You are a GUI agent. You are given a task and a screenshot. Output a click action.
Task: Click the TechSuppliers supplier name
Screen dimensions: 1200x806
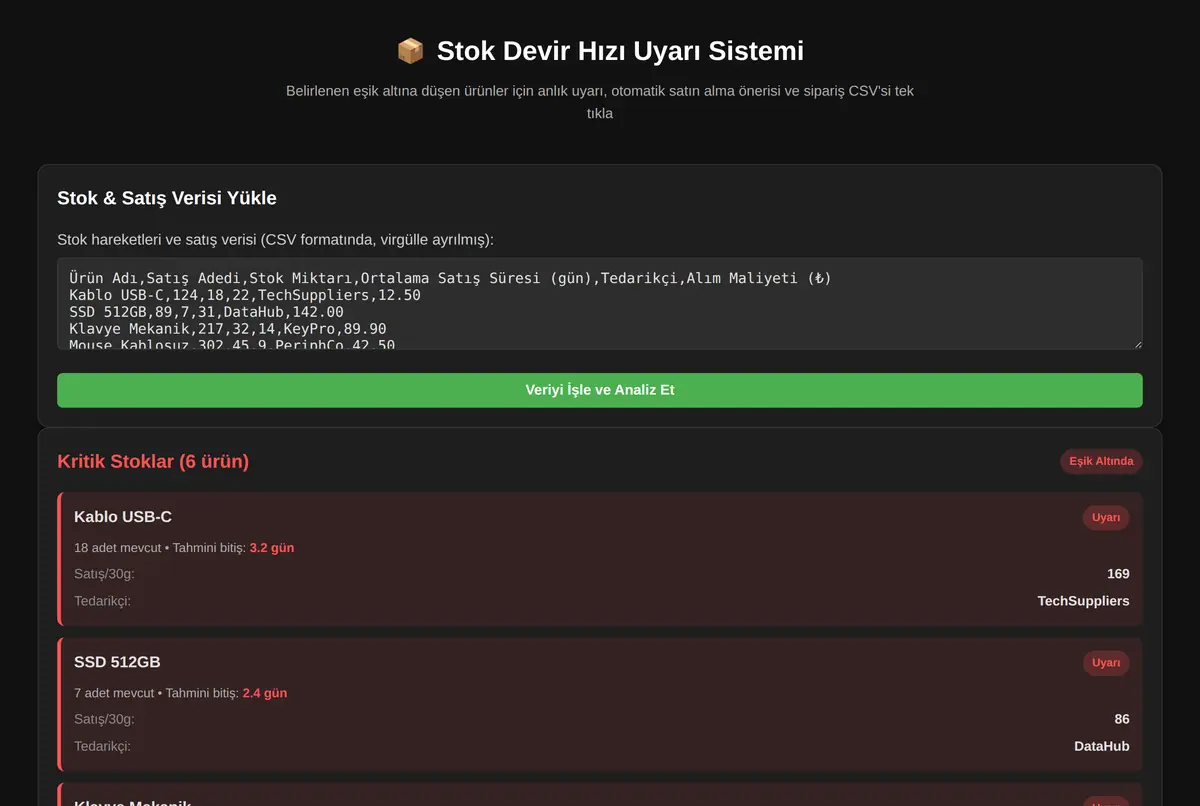[x=1084, y=601]
